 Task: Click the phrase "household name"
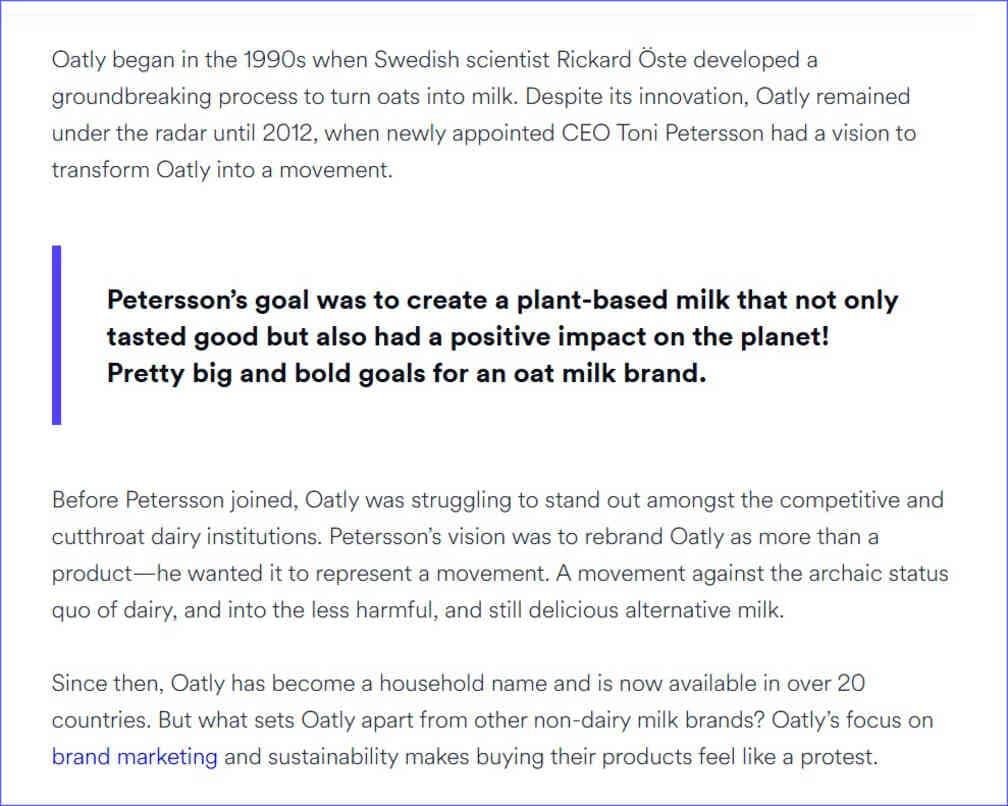(x=448, y=684)
